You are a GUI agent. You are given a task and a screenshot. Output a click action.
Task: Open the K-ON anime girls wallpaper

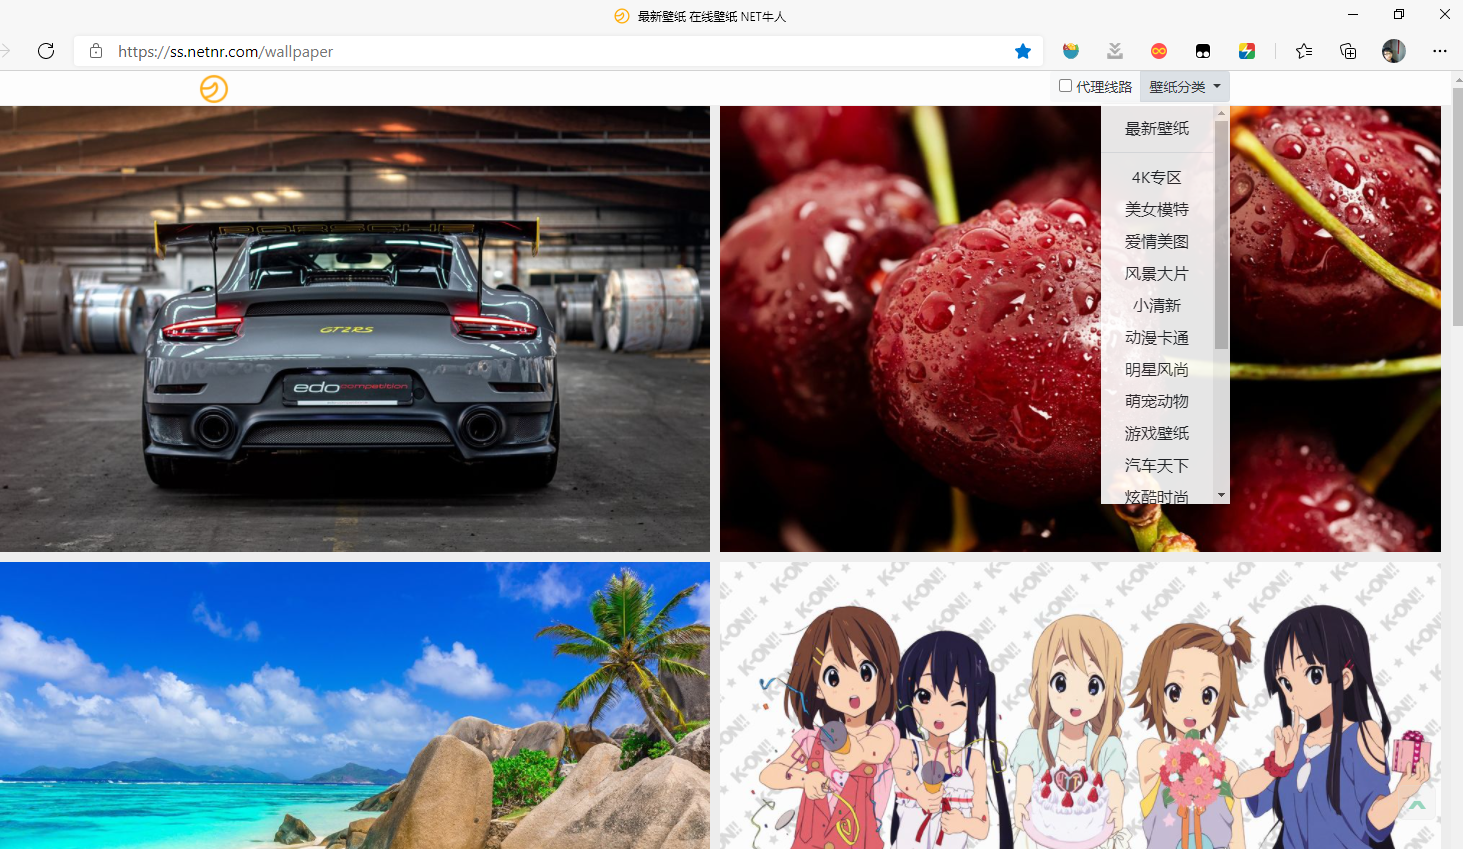[x=1080, y=705]
